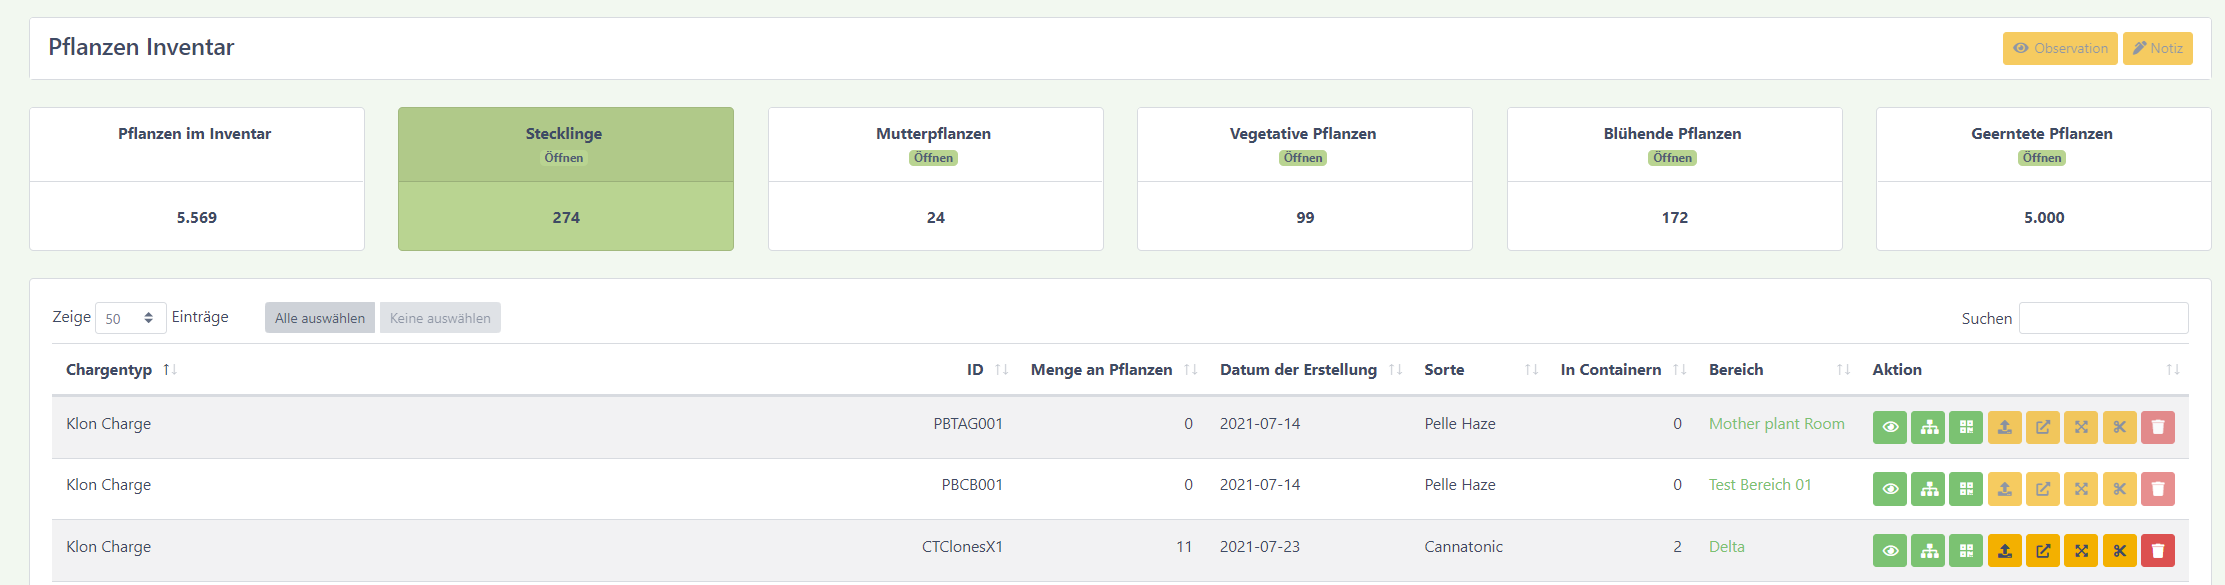Click the trash delete icon for CTClonesX1

point(2157,551)
